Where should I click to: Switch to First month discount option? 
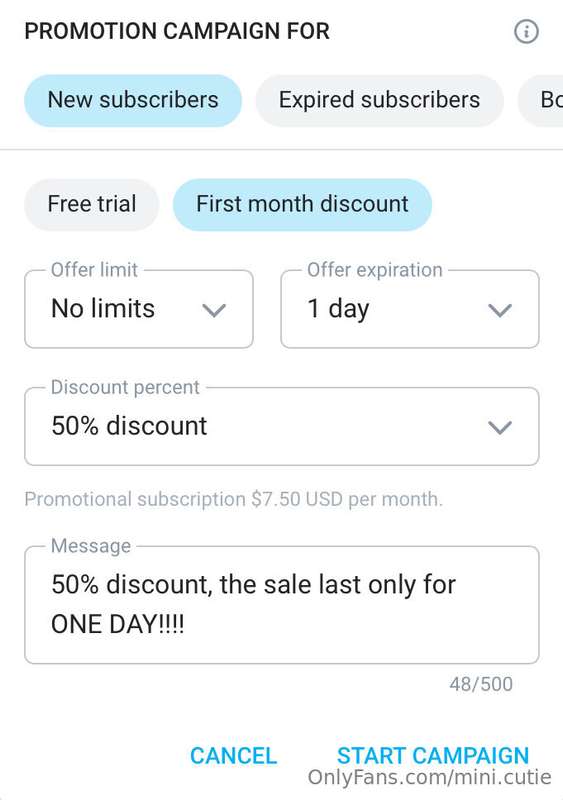(302, 204)
